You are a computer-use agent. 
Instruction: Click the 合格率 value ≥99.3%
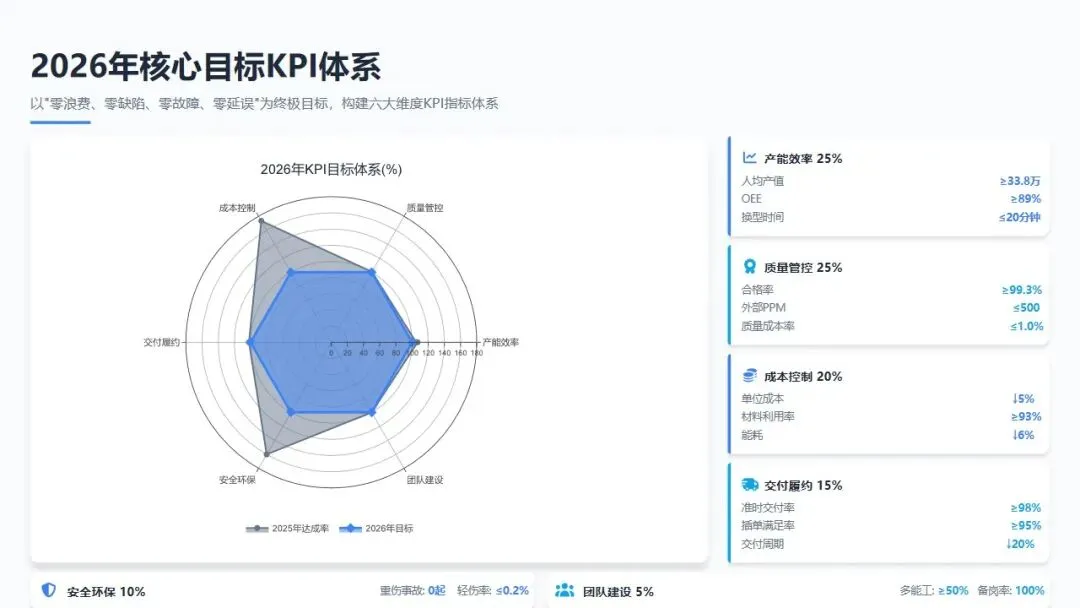click(x=1021, y=289)
